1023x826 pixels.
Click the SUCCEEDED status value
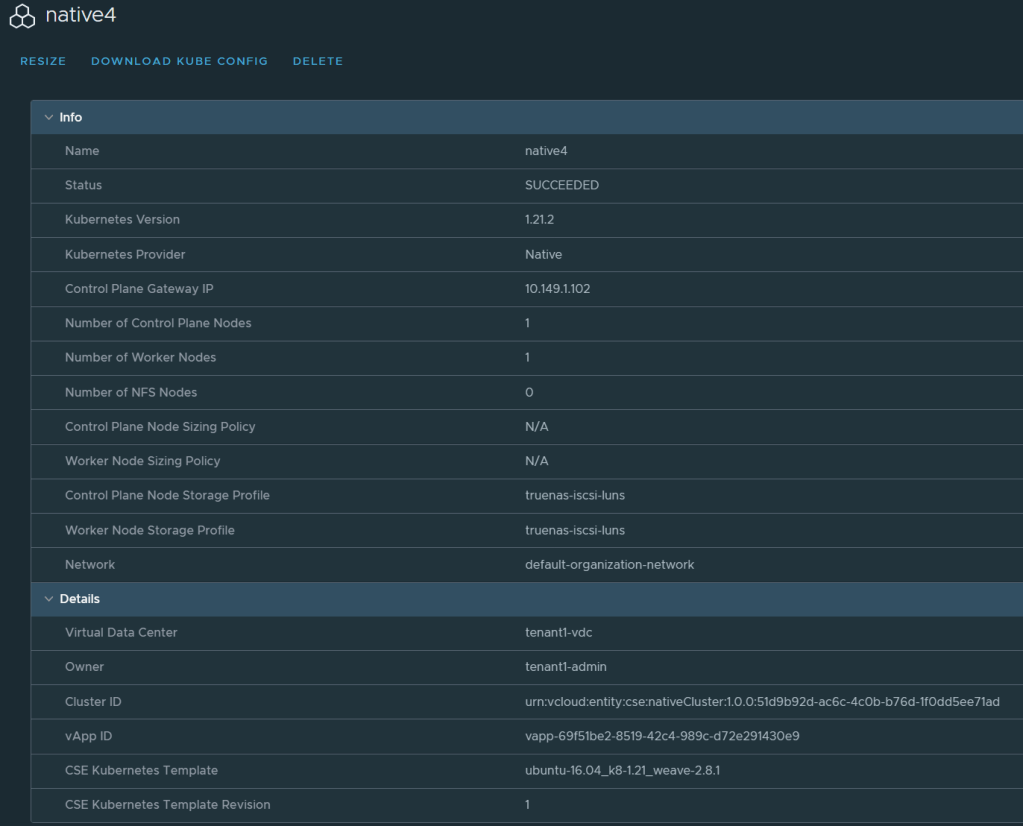[561, 185]
